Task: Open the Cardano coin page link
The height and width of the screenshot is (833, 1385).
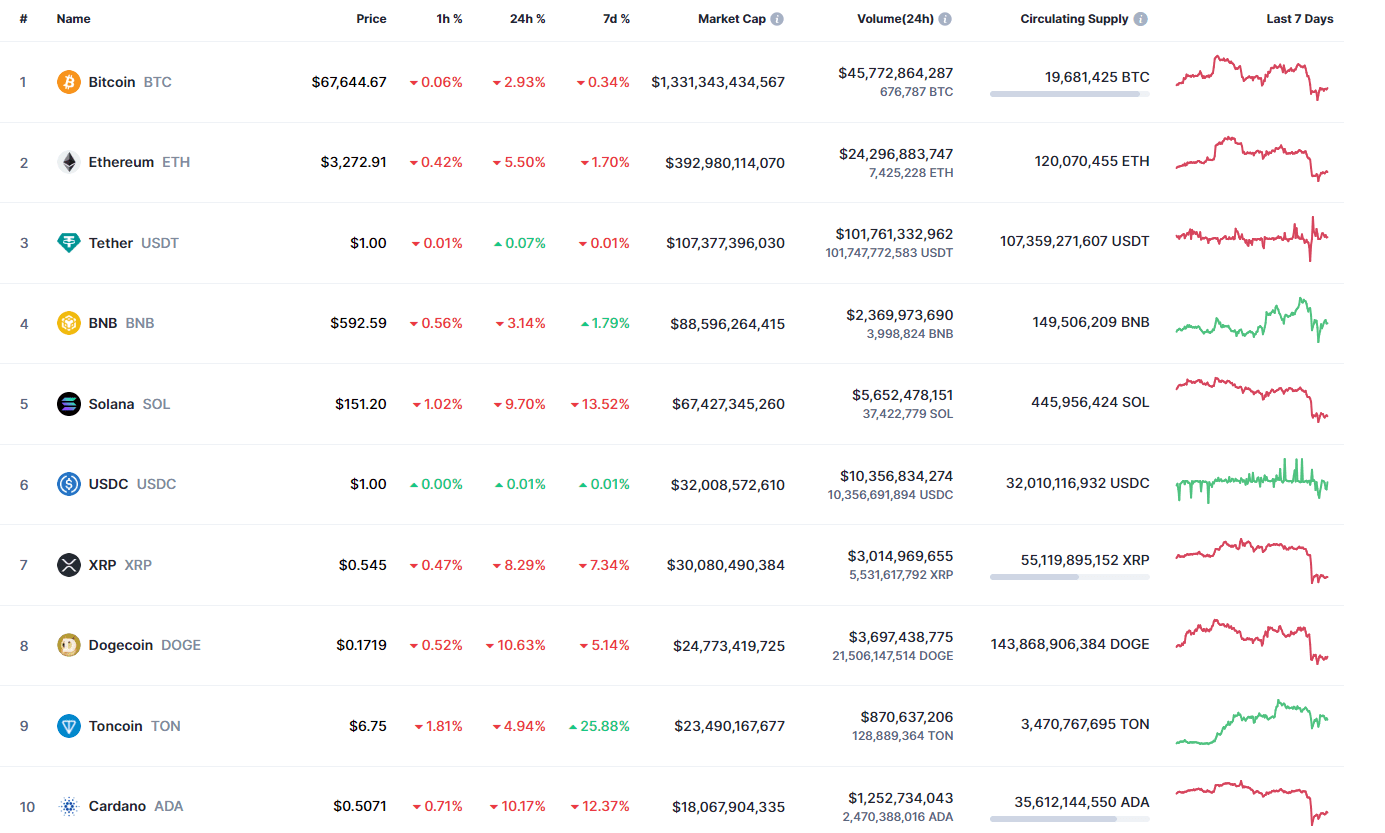Action: pos(118,806)
